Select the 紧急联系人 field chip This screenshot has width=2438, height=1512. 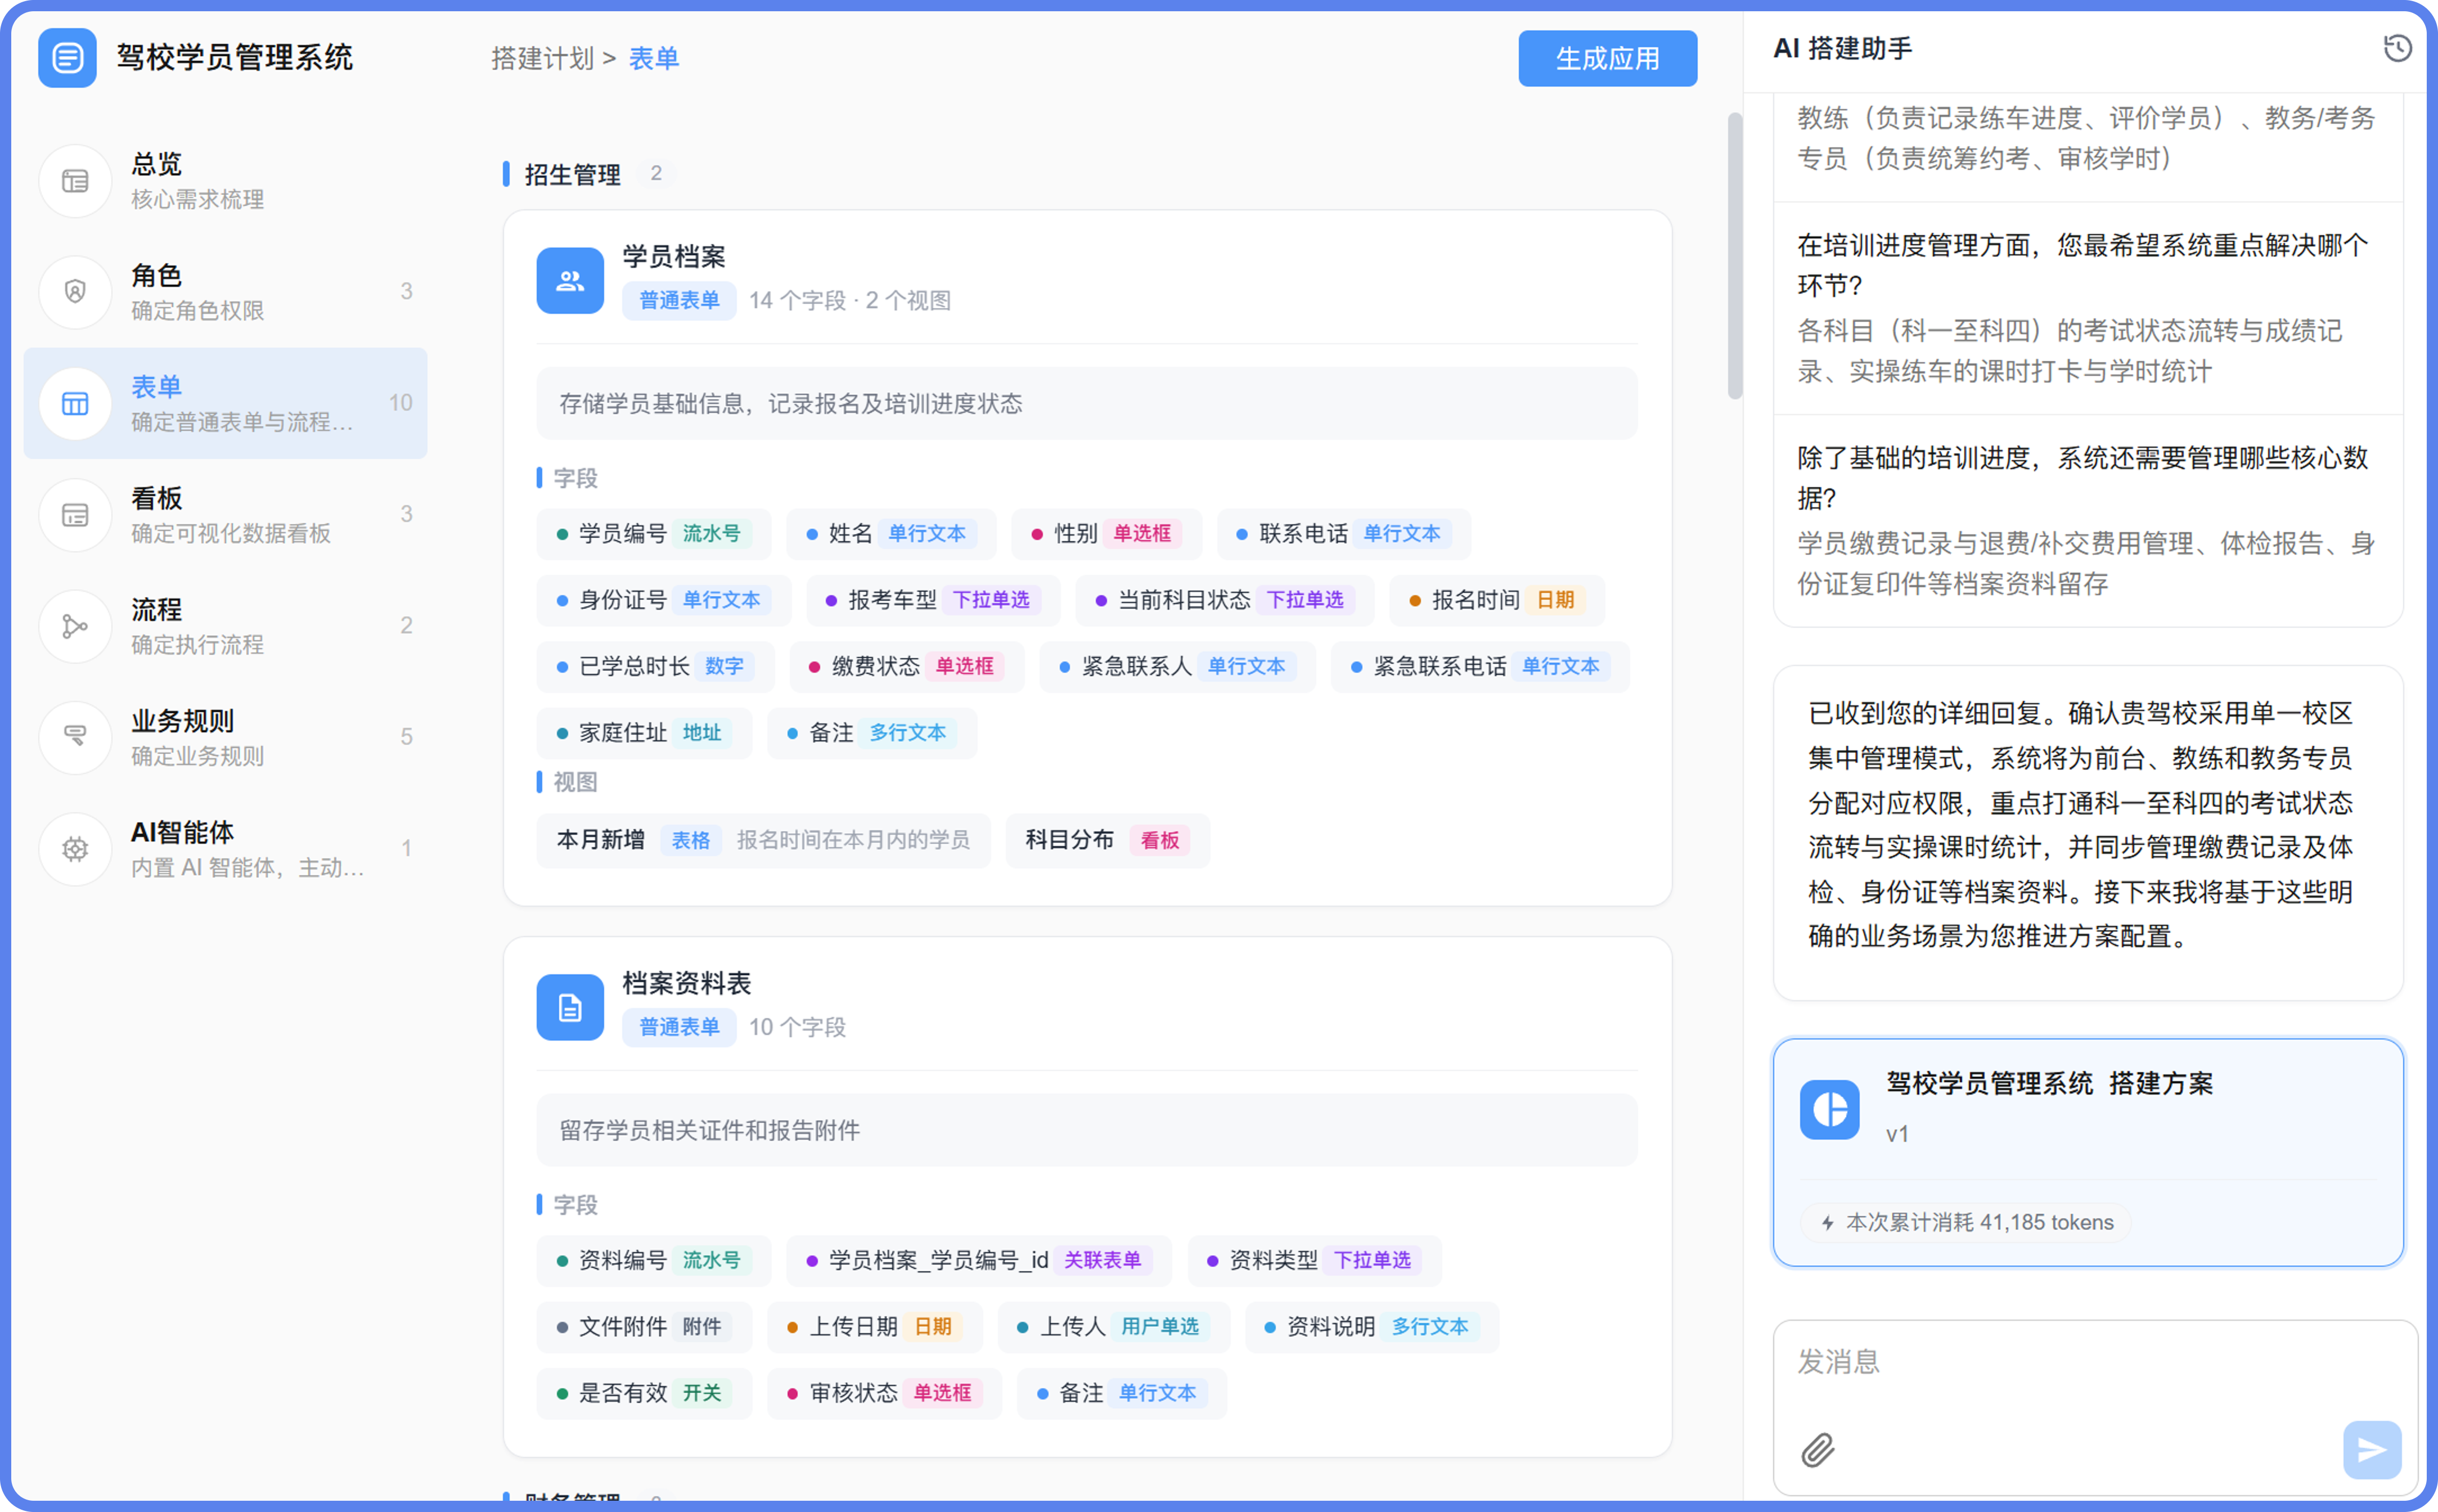click(x=1178, y=667)
